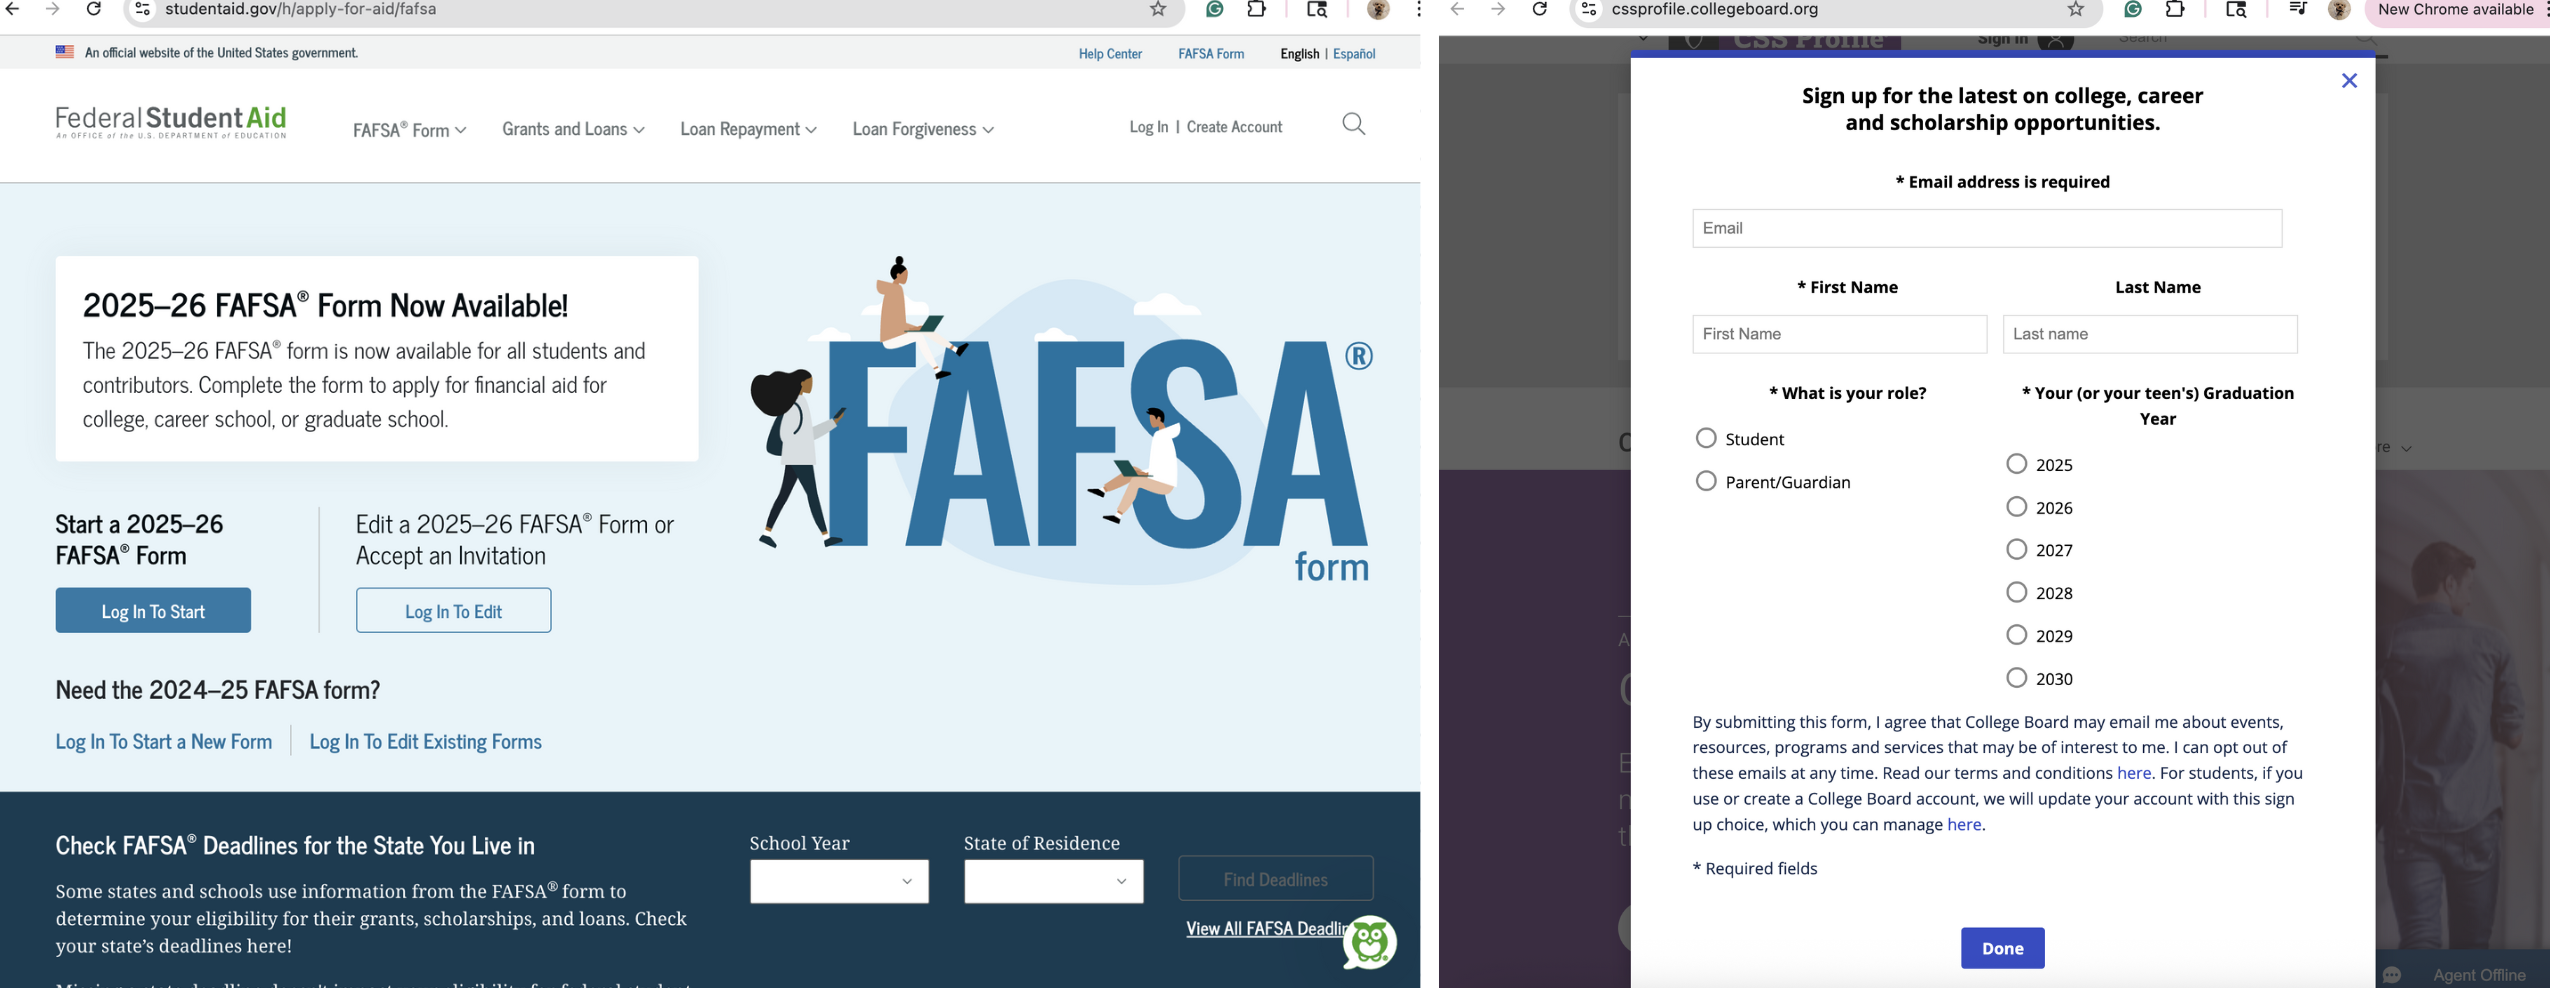Choose graduation year 2025
This screenshot has width=2550, height=988.
(2017, 464)
